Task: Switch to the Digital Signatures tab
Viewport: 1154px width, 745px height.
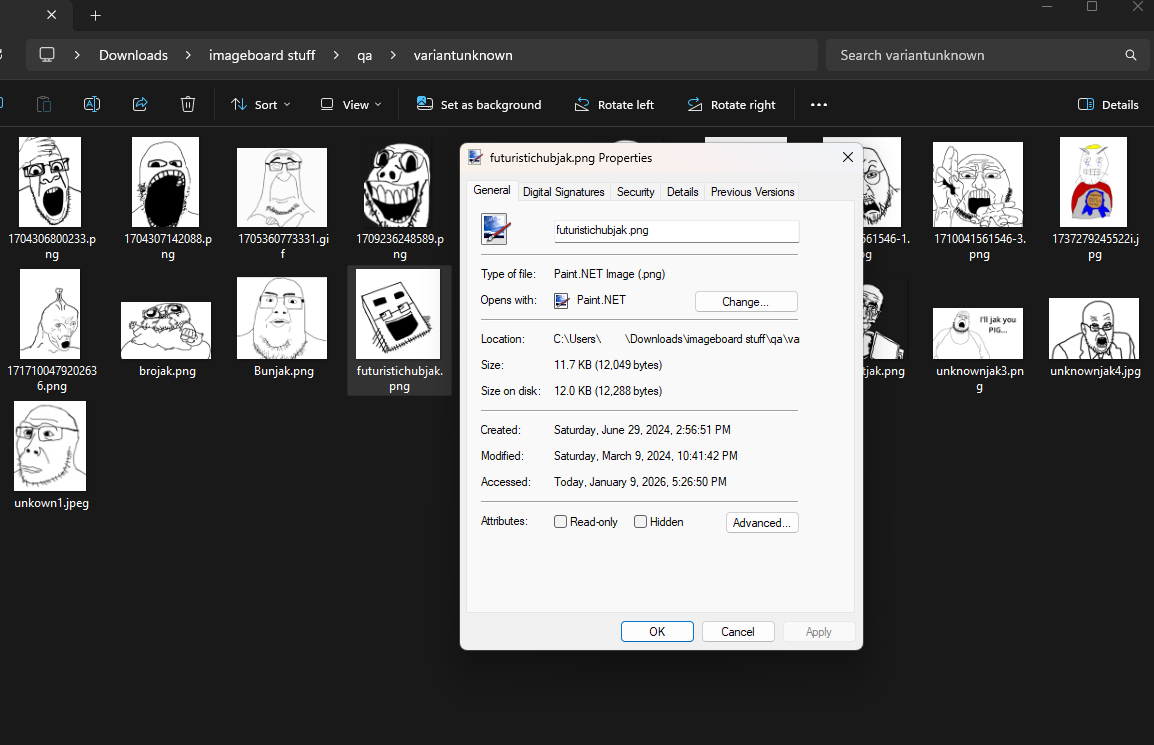Action: [x=563, y=192]
